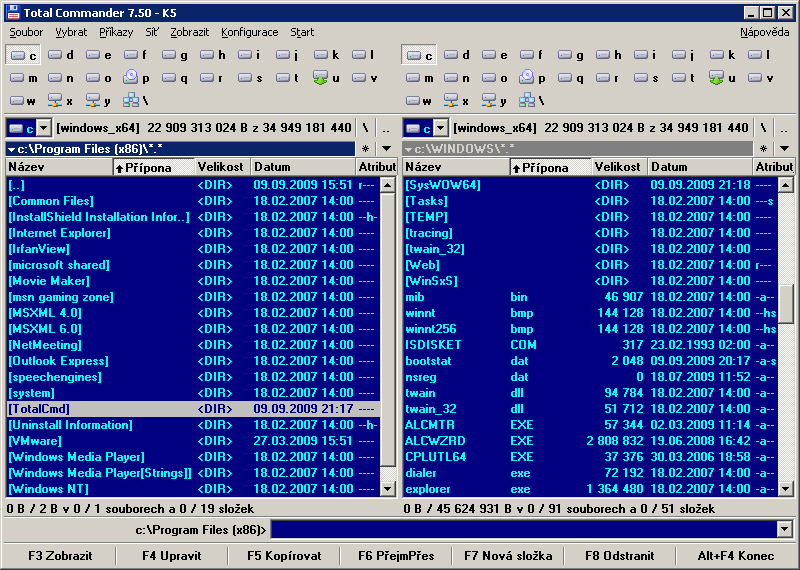Open right panel drive dropdown list
The image size is (800, 570).
(441, 128)
